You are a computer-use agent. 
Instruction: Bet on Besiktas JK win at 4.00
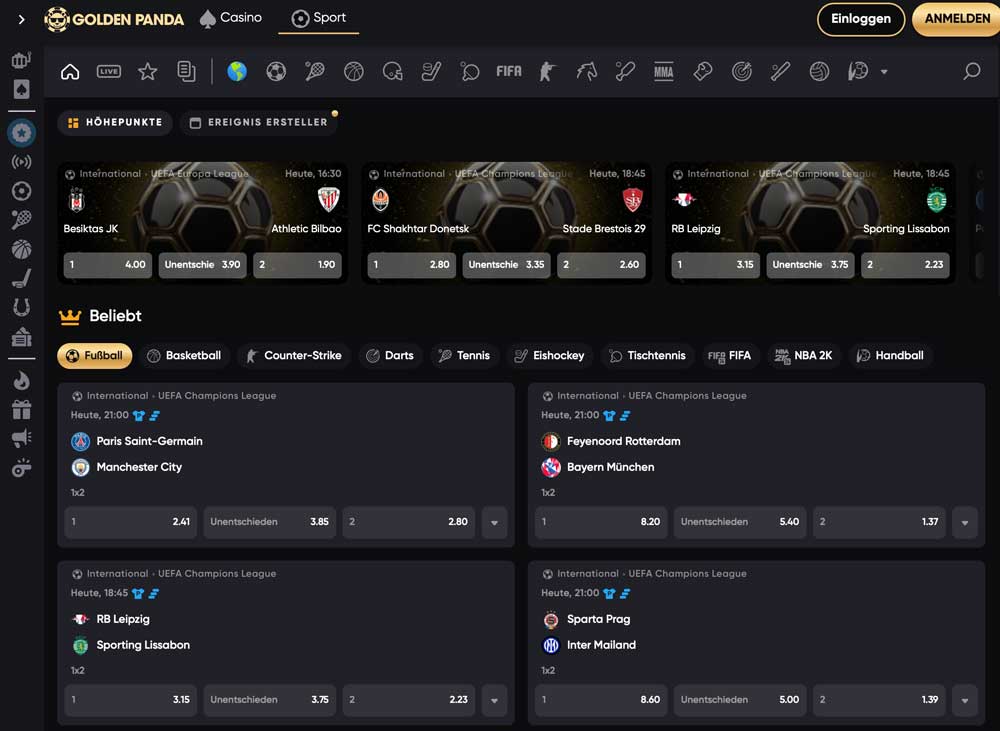pyautogui.click(x=108, y=265)
